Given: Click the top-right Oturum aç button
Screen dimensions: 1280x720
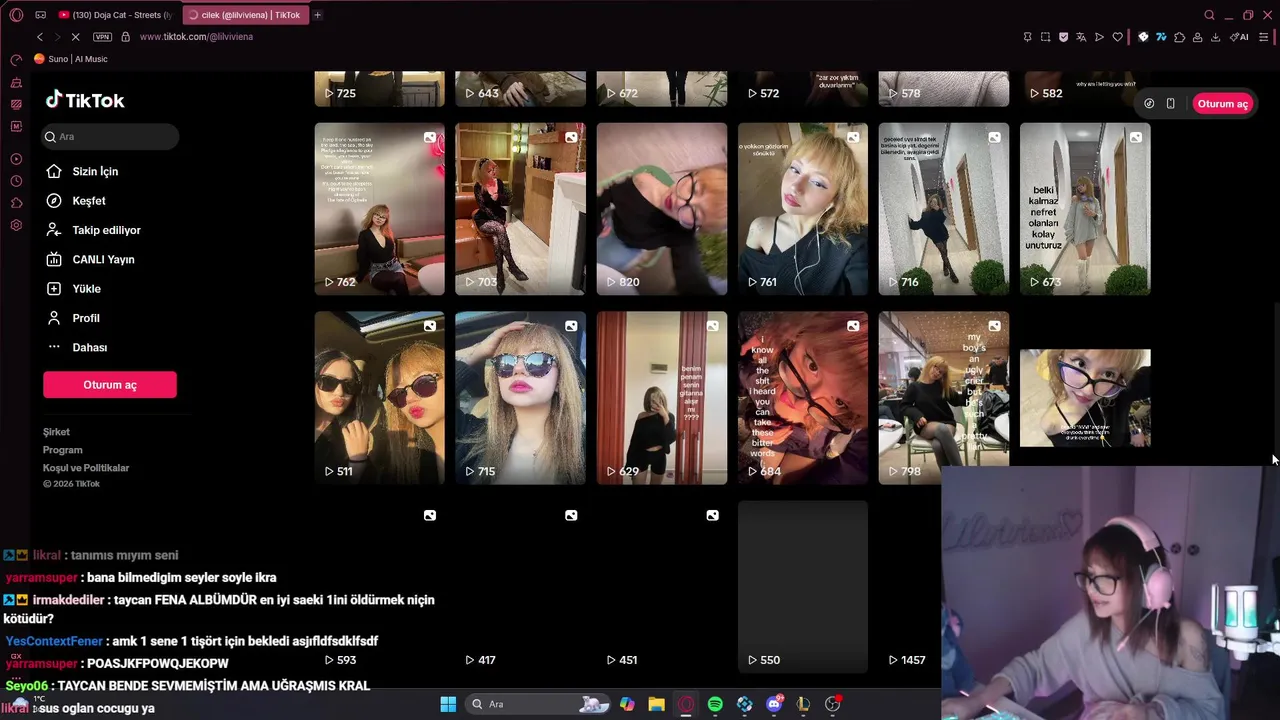Looking at the screenshot, I should point(1222,104).
